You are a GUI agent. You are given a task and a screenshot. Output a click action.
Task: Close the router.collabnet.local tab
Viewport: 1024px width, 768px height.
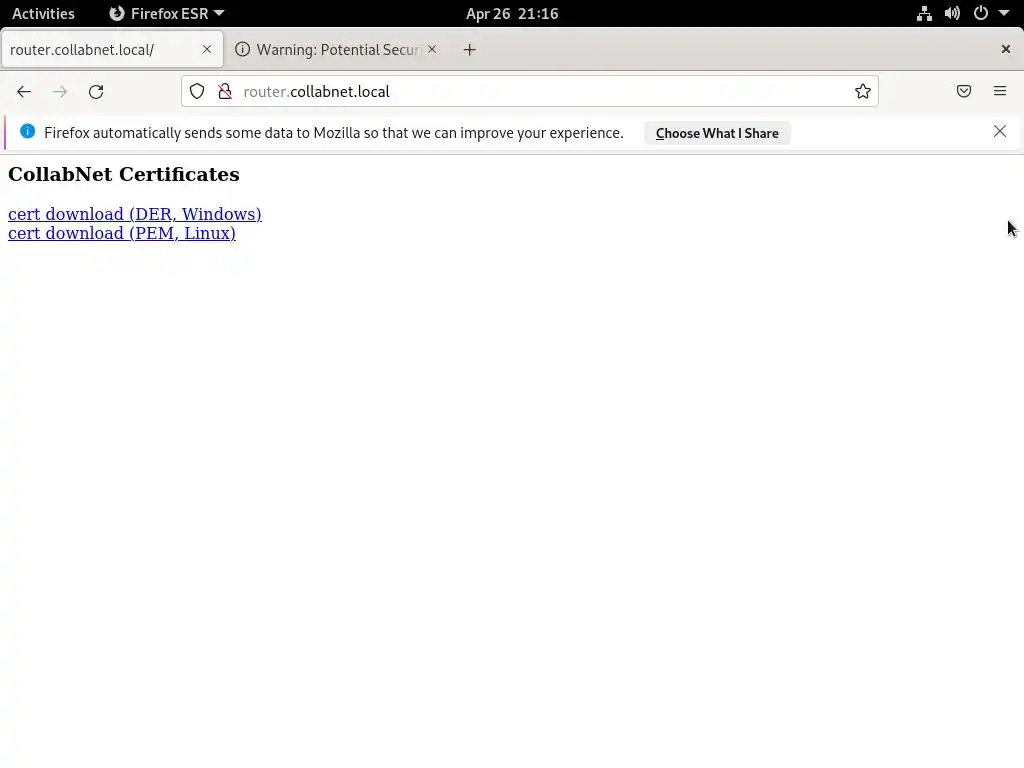pos(207,49)
